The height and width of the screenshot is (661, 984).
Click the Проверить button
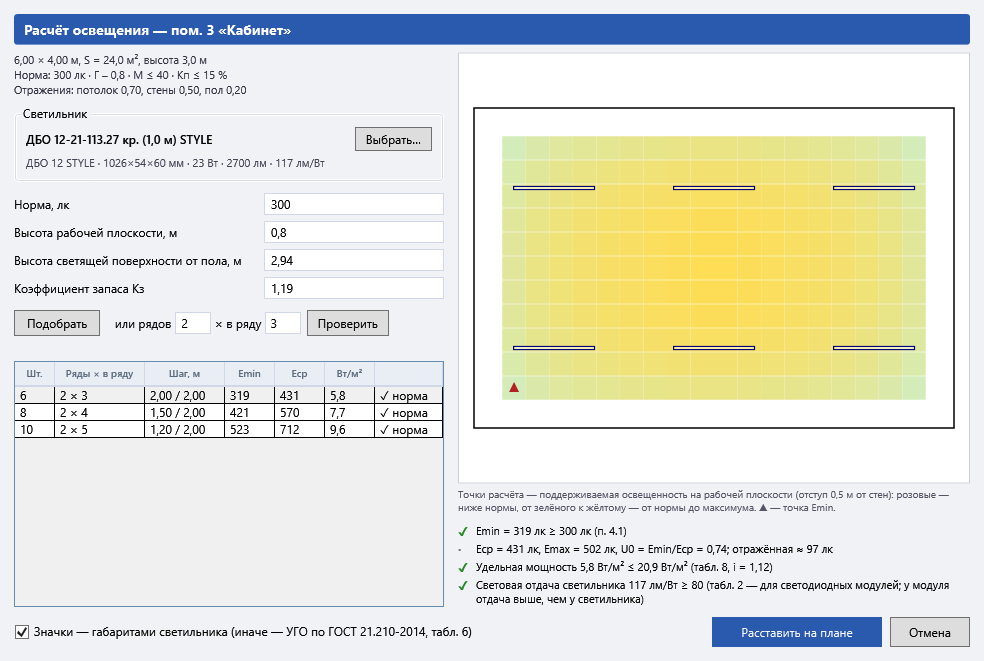pos(348,323)
